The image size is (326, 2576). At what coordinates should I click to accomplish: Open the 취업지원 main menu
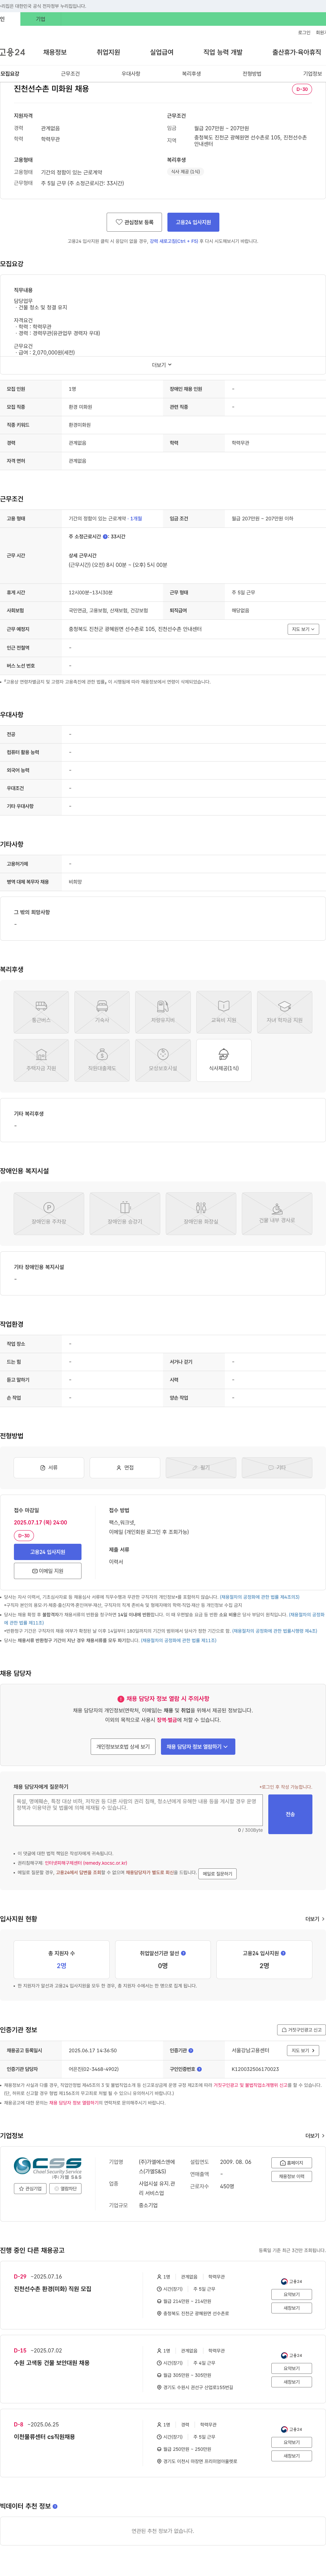pyautogui.click(x=108, y=52)
